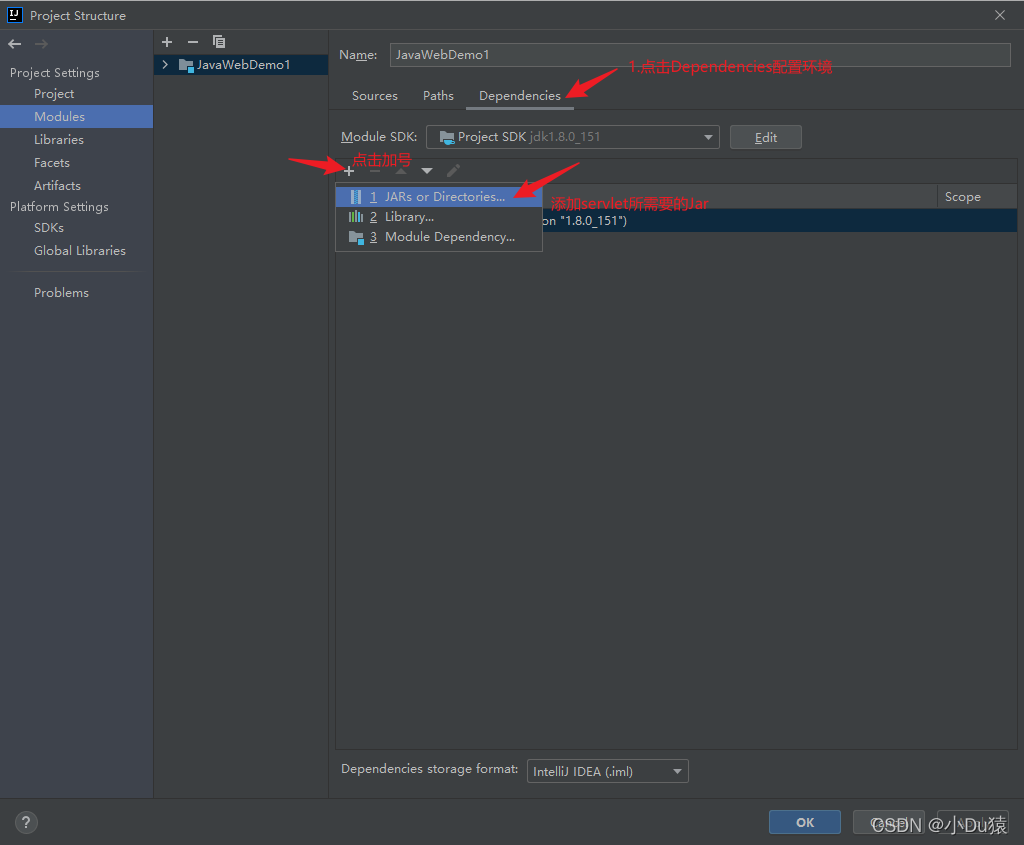Click into the module Name field
The width and height of the screenshot is (1024, 845).
pos(700,55)
